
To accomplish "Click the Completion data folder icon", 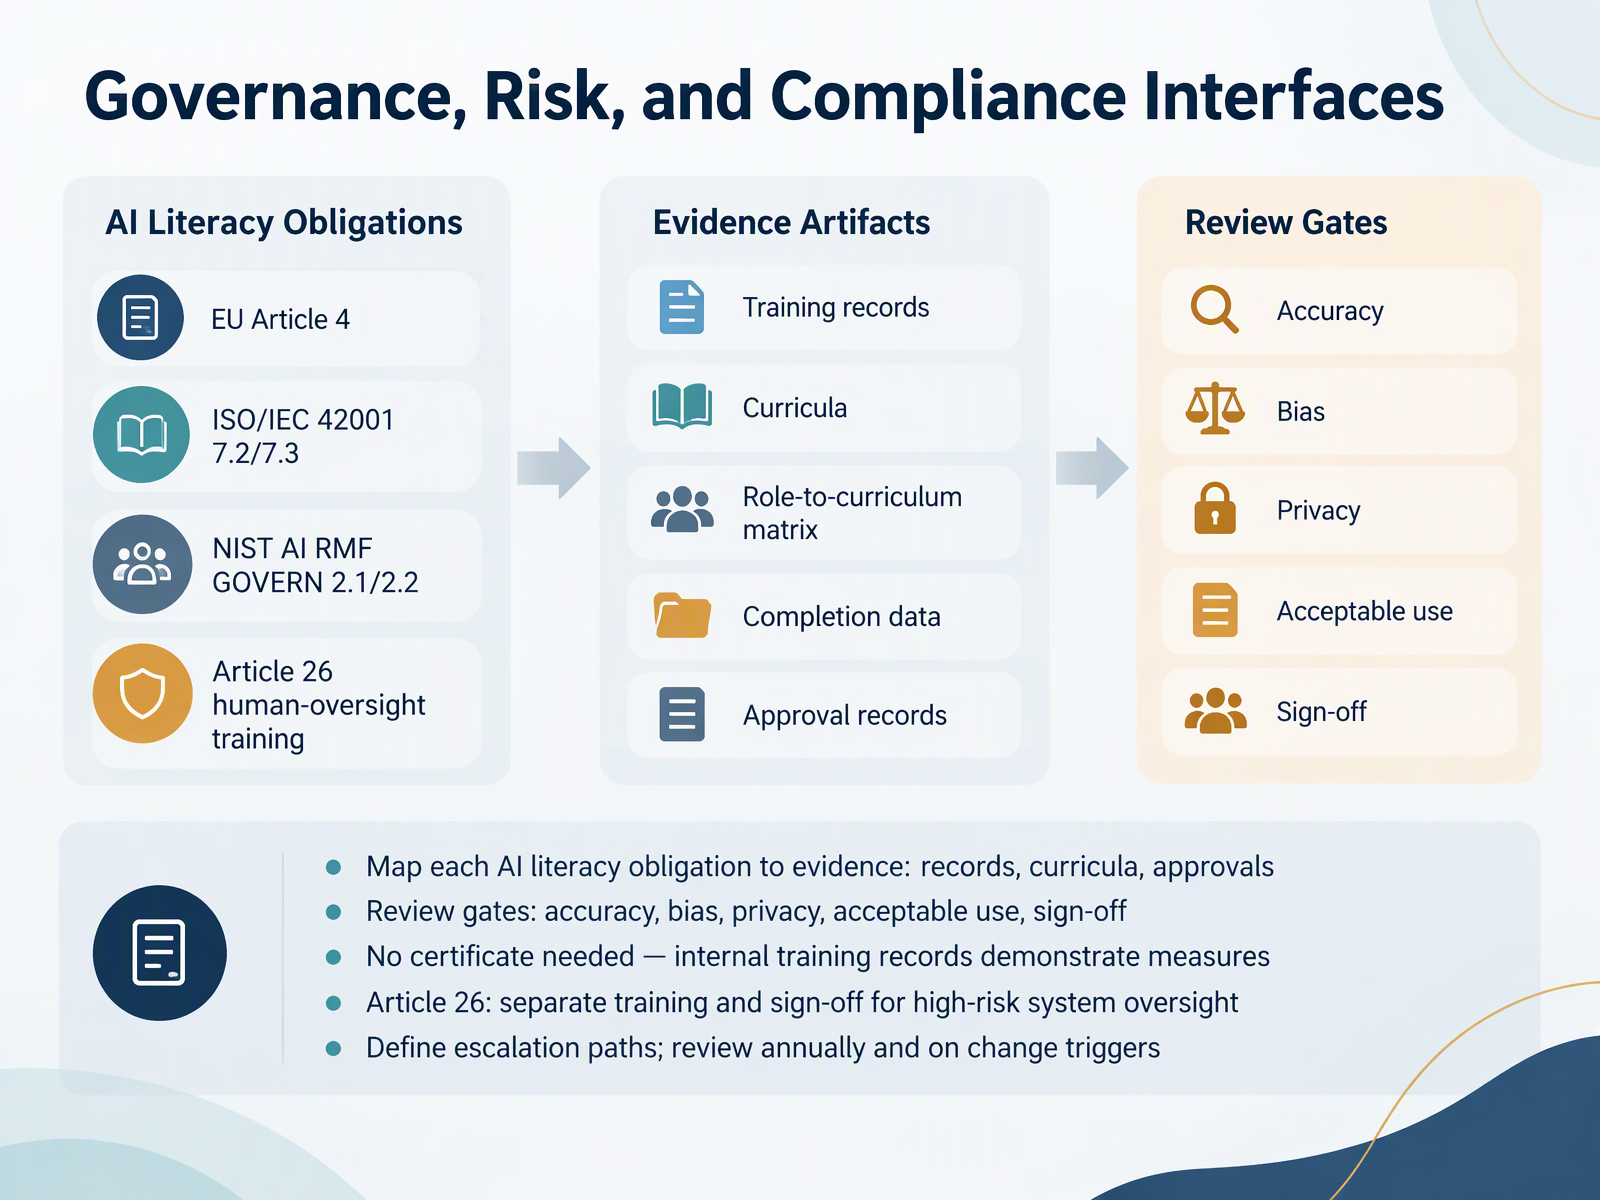I will [682, 615].
